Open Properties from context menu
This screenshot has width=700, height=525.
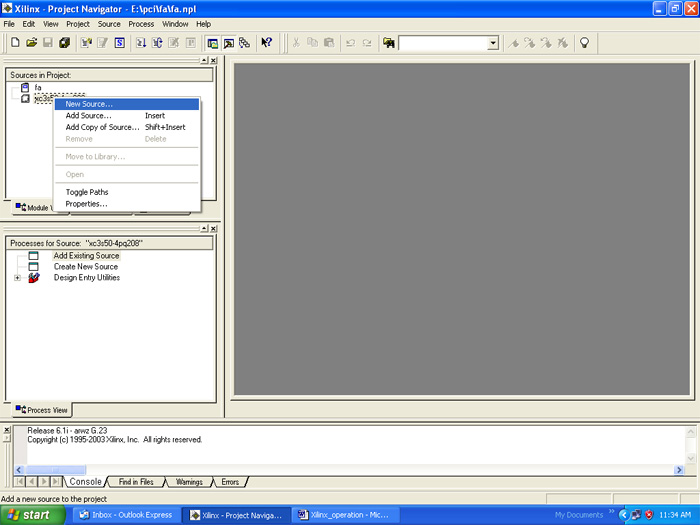127,204
